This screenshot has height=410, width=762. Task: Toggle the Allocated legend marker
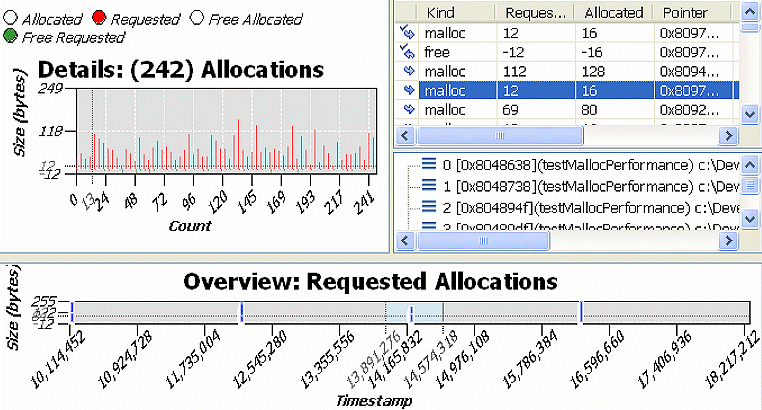(10, 19)
